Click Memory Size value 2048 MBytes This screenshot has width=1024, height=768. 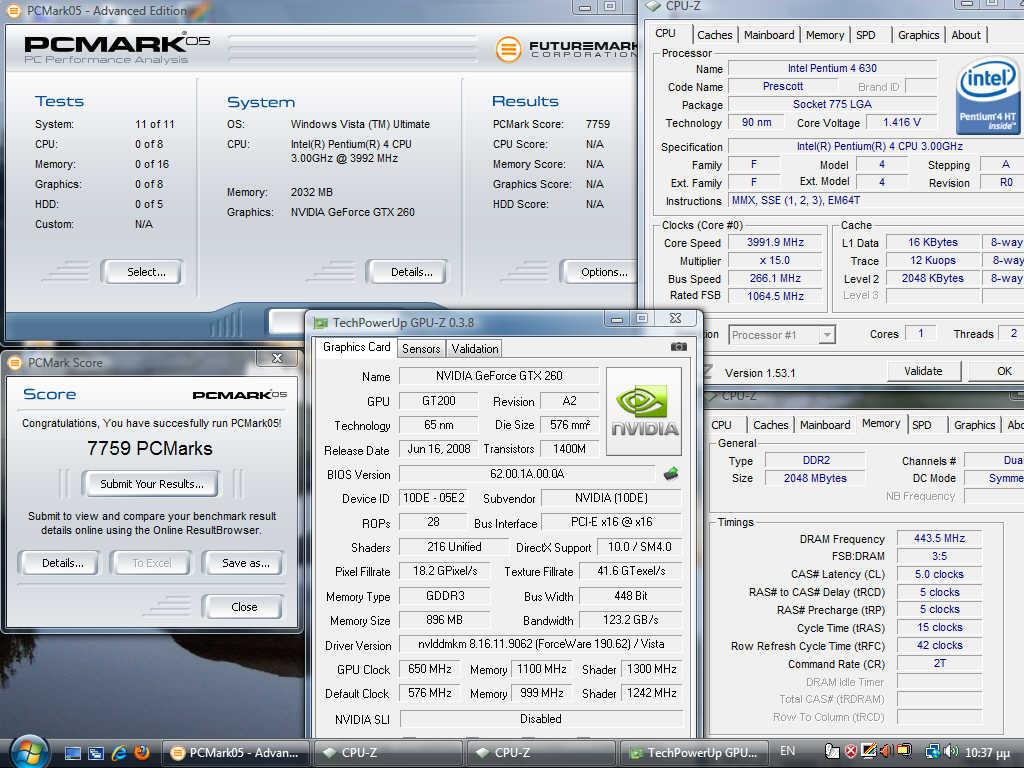(815, 478)
